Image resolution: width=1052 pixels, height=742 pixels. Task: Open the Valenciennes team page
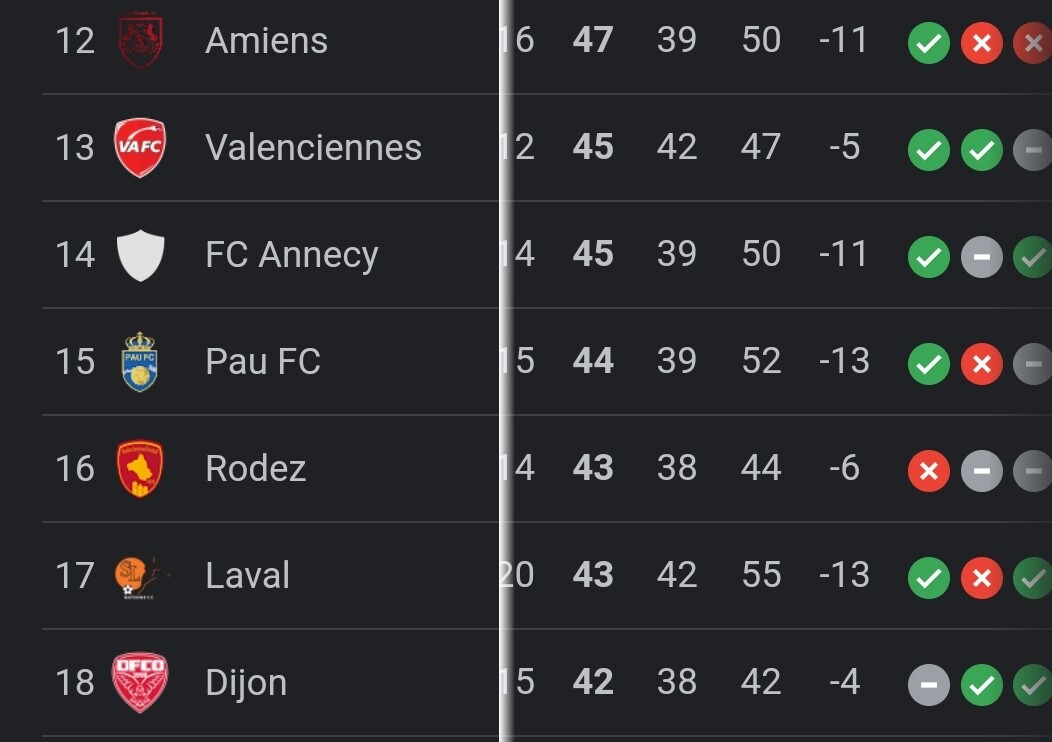click(x=313, y=148)
